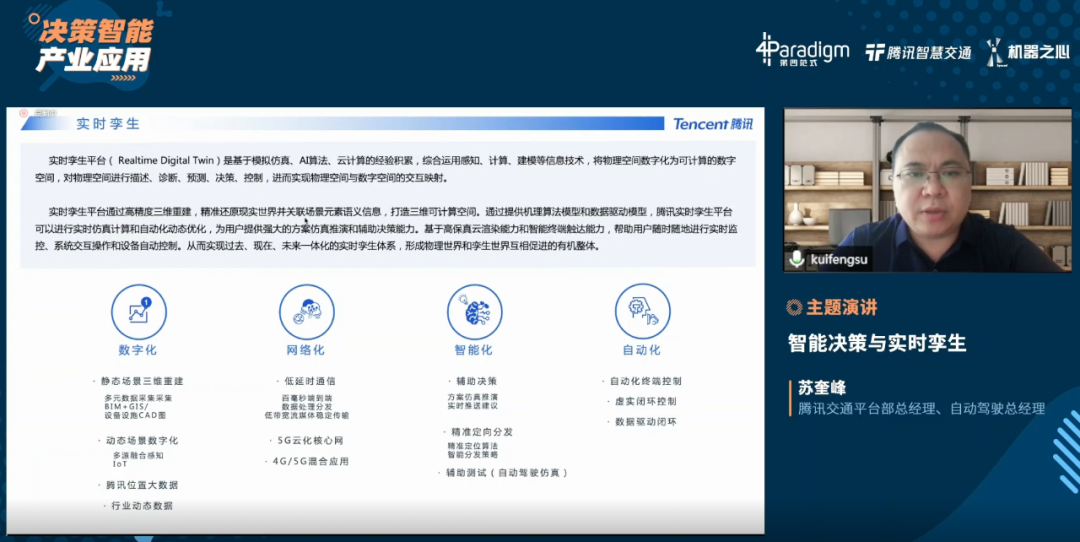Select the 实时孪生 slide header
The image size is (1080, 542).
(x=108, y=124)
